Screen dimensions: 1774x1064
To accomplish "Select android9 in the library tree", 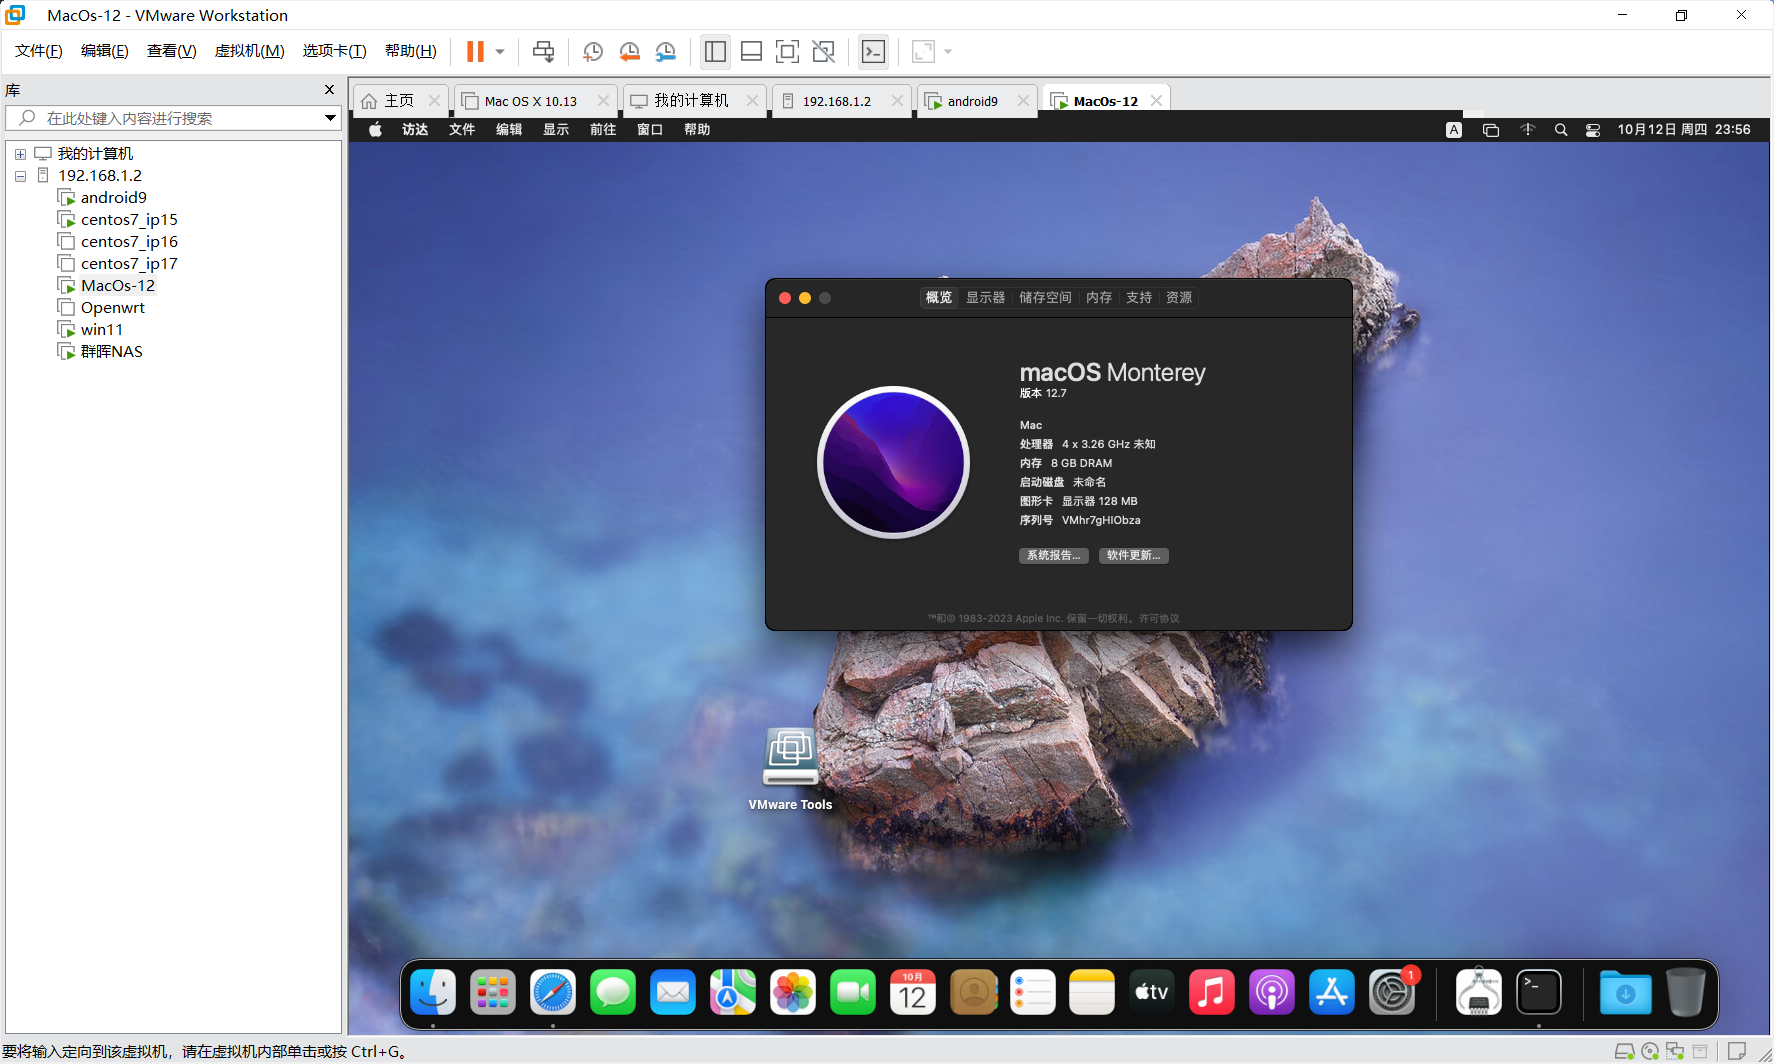I will tap(113, 198).
